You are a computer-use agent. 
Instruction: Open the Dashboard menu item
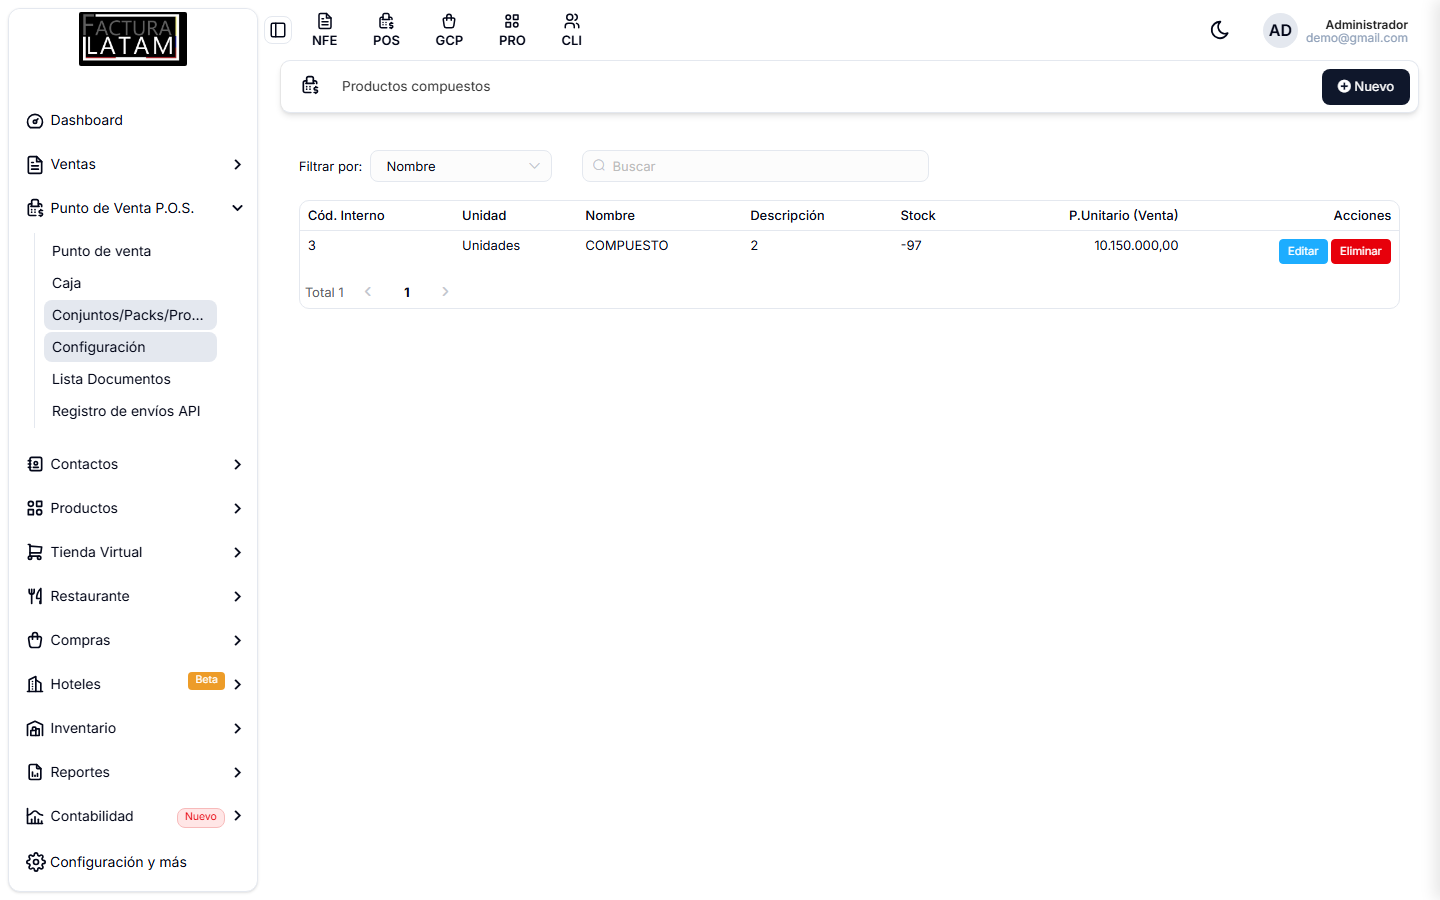[133, 120]
